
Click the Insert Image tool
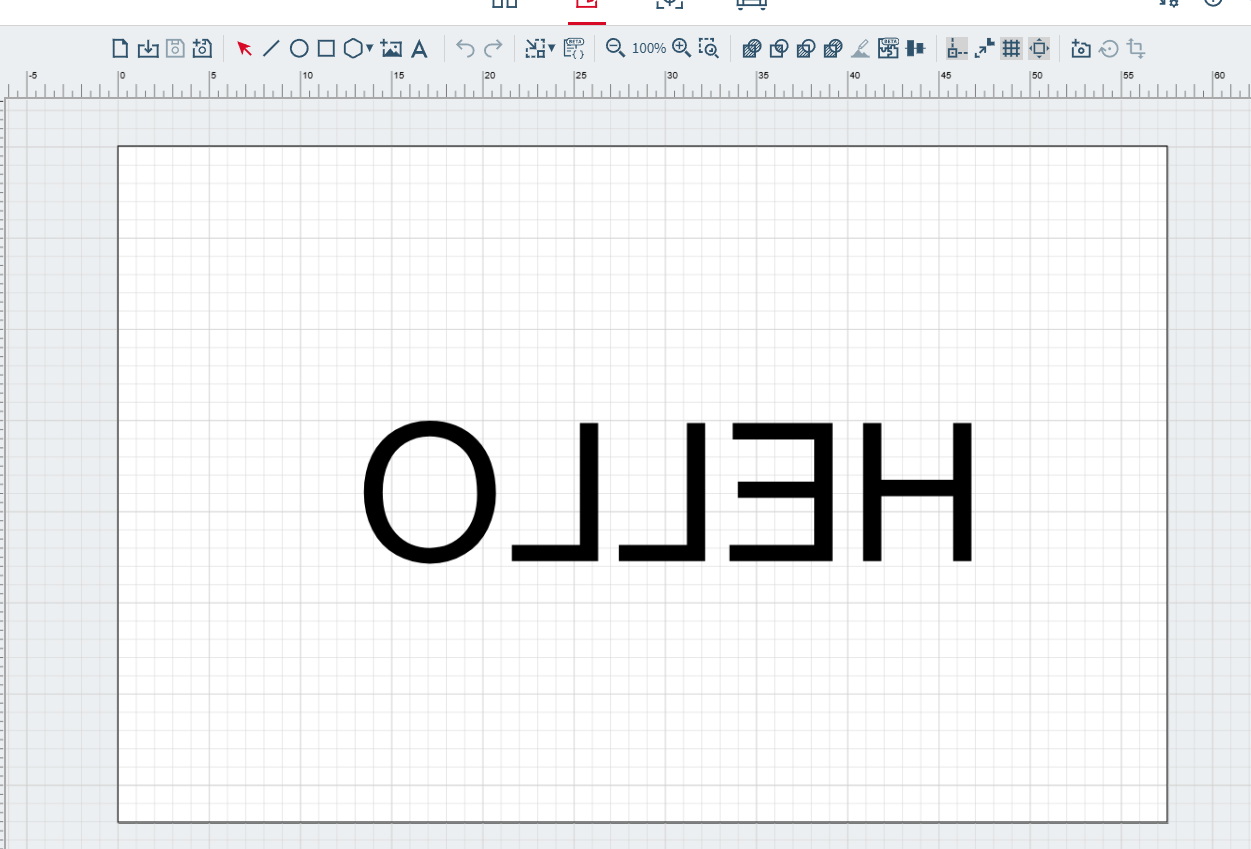point(391,48)
